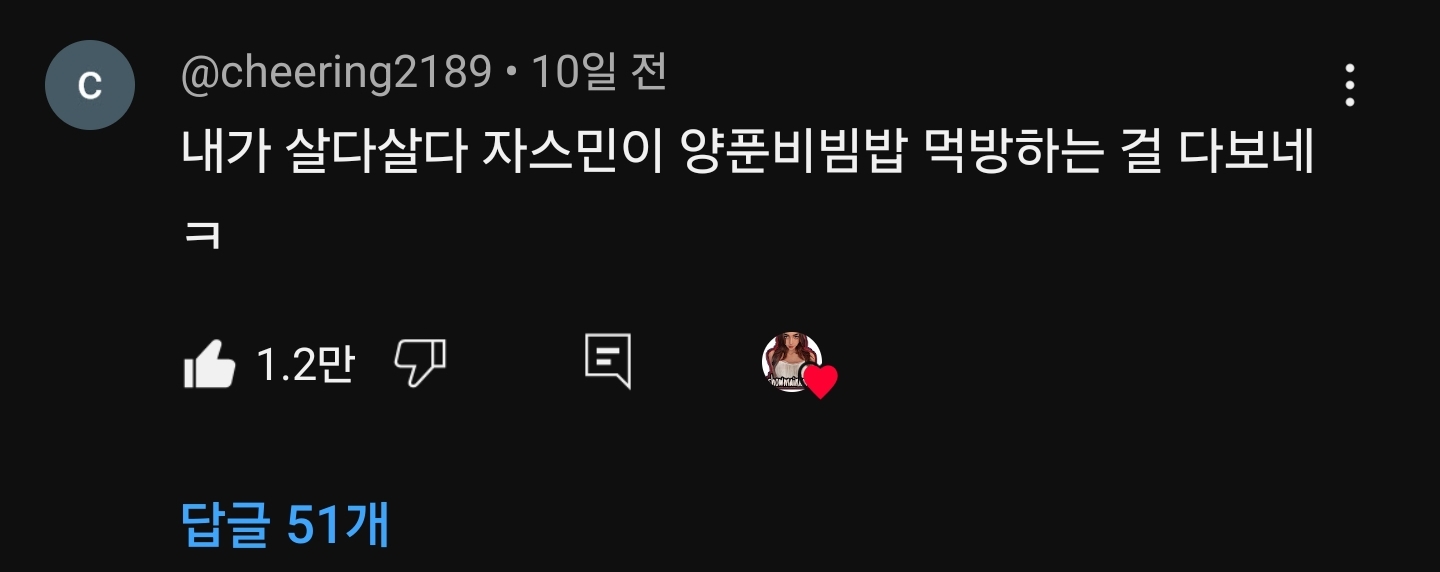This screenshot has height=572, width=1440.
Task: Toggle thumbs-up on cheering2189's comment
Action: point(210,363)
